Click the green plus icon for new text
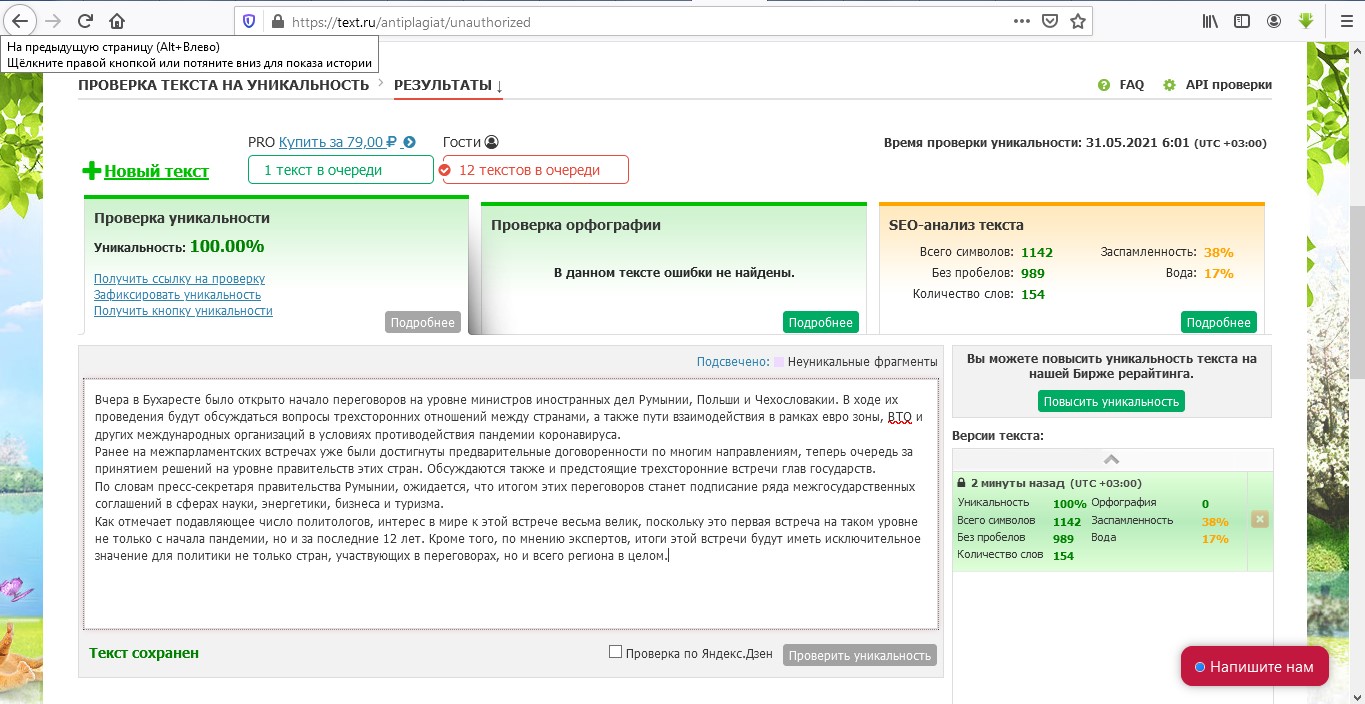The height and width of the screenshot is (704, 1365). tap(92, 171)
